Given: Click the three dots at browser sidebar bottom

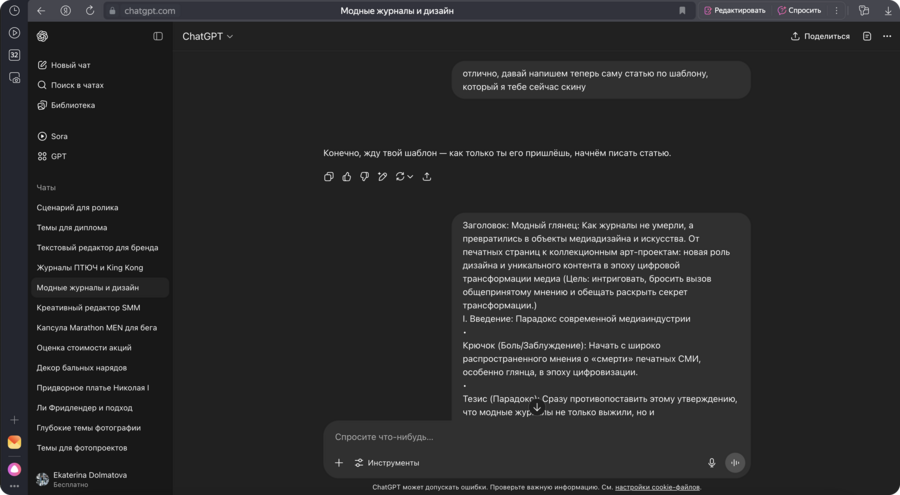Looking at the screenshot, I should click(x=14, y=486).
